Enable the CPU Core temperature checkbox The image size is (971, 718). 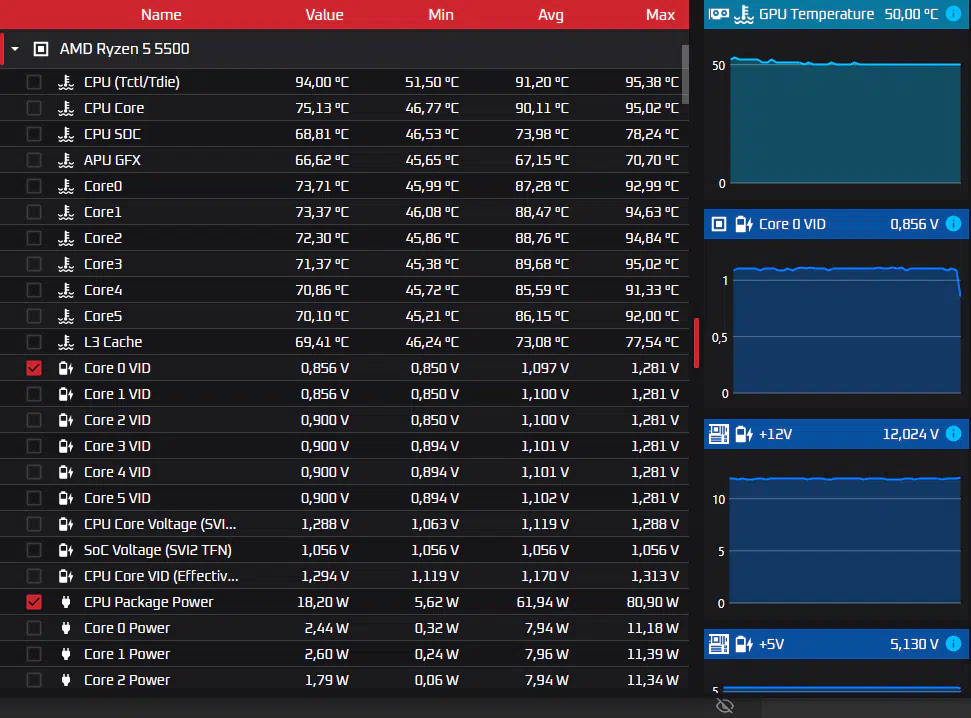(34, 108)
